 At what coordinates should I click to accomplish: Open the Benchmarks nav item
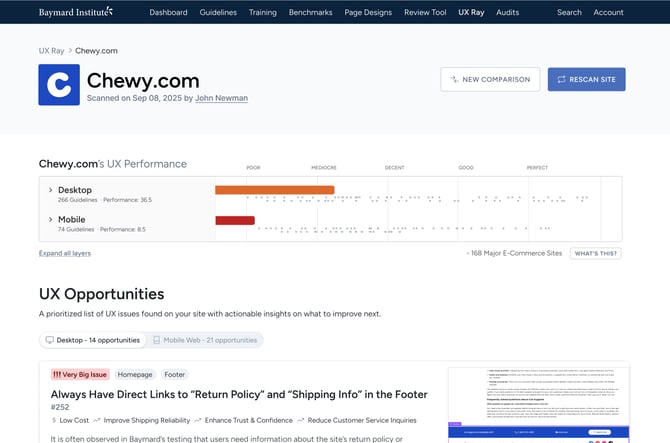tap(310, 12)
